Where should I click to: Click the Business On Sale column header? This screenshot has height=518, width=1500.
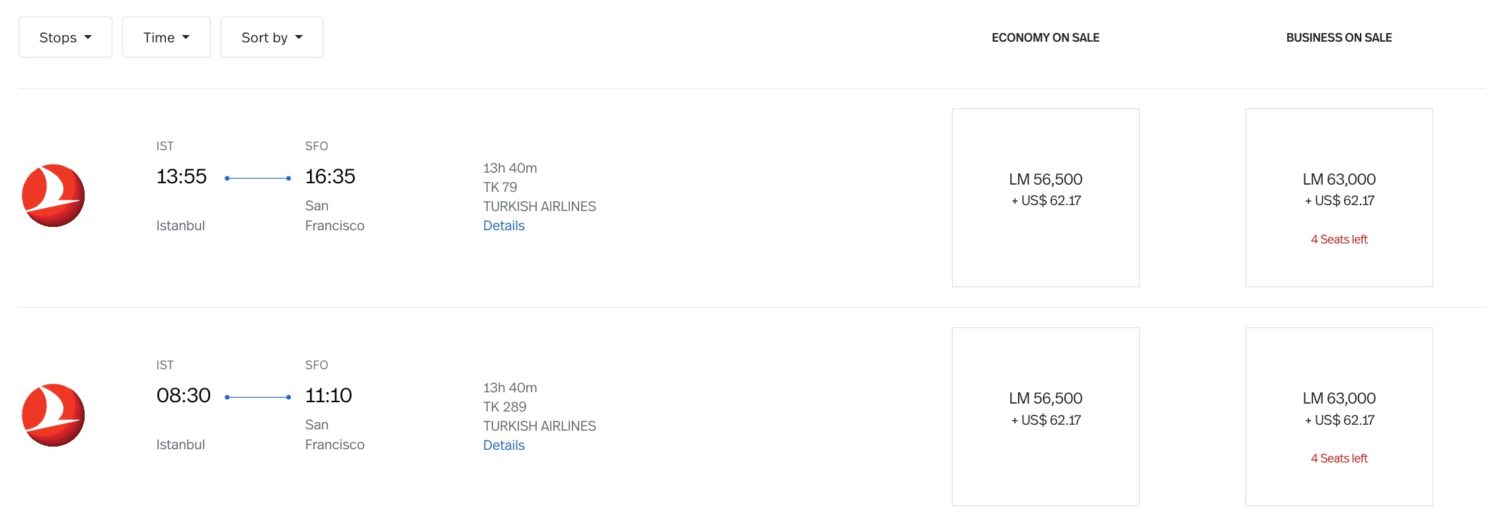[1338, 38]
